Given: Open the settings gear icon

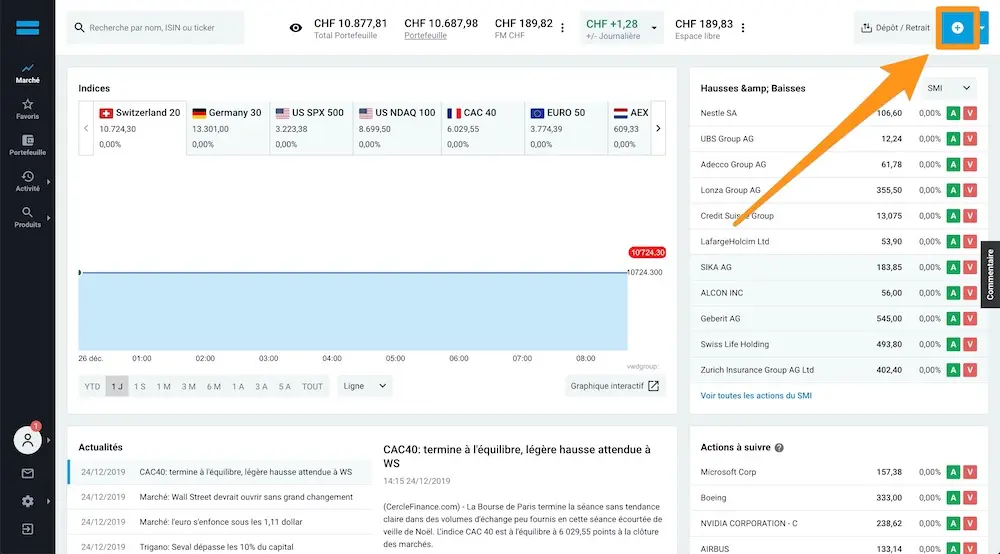Looking at the screenshot, I should (x=27, y=501).
